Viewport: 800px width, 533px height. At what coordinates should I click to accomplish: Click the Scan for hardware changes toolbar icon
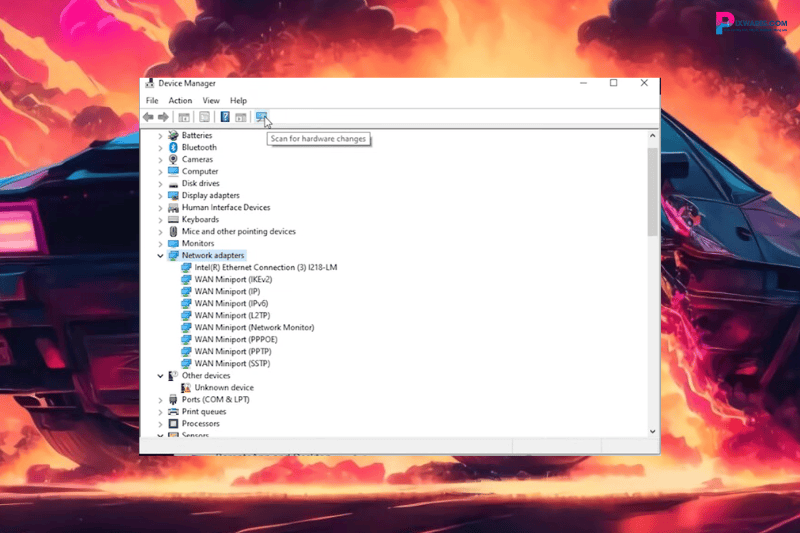261,117
